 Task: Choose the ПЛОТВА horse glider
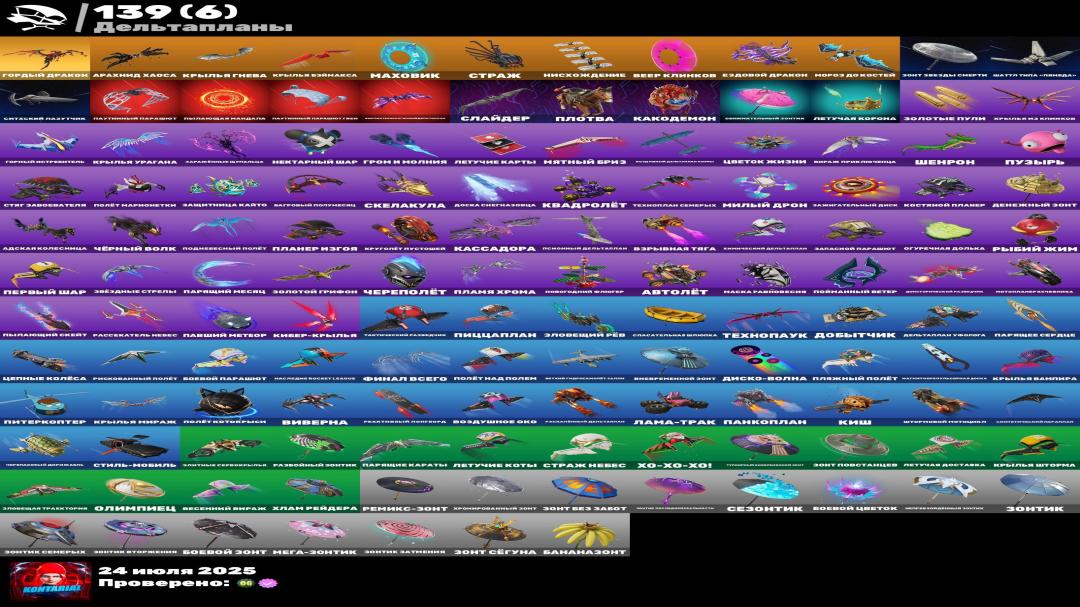click(585, 102)
